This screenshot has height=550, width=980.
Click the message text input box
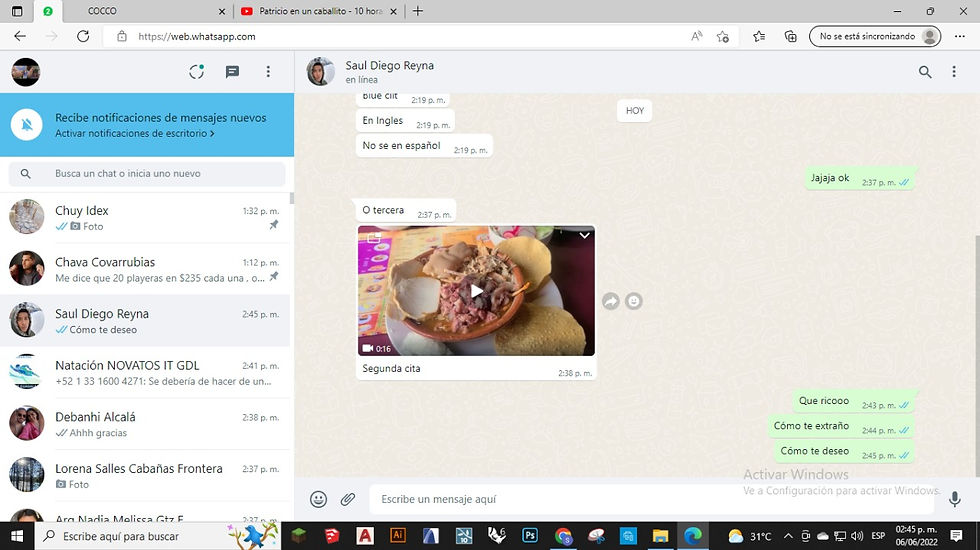(650, 499)
